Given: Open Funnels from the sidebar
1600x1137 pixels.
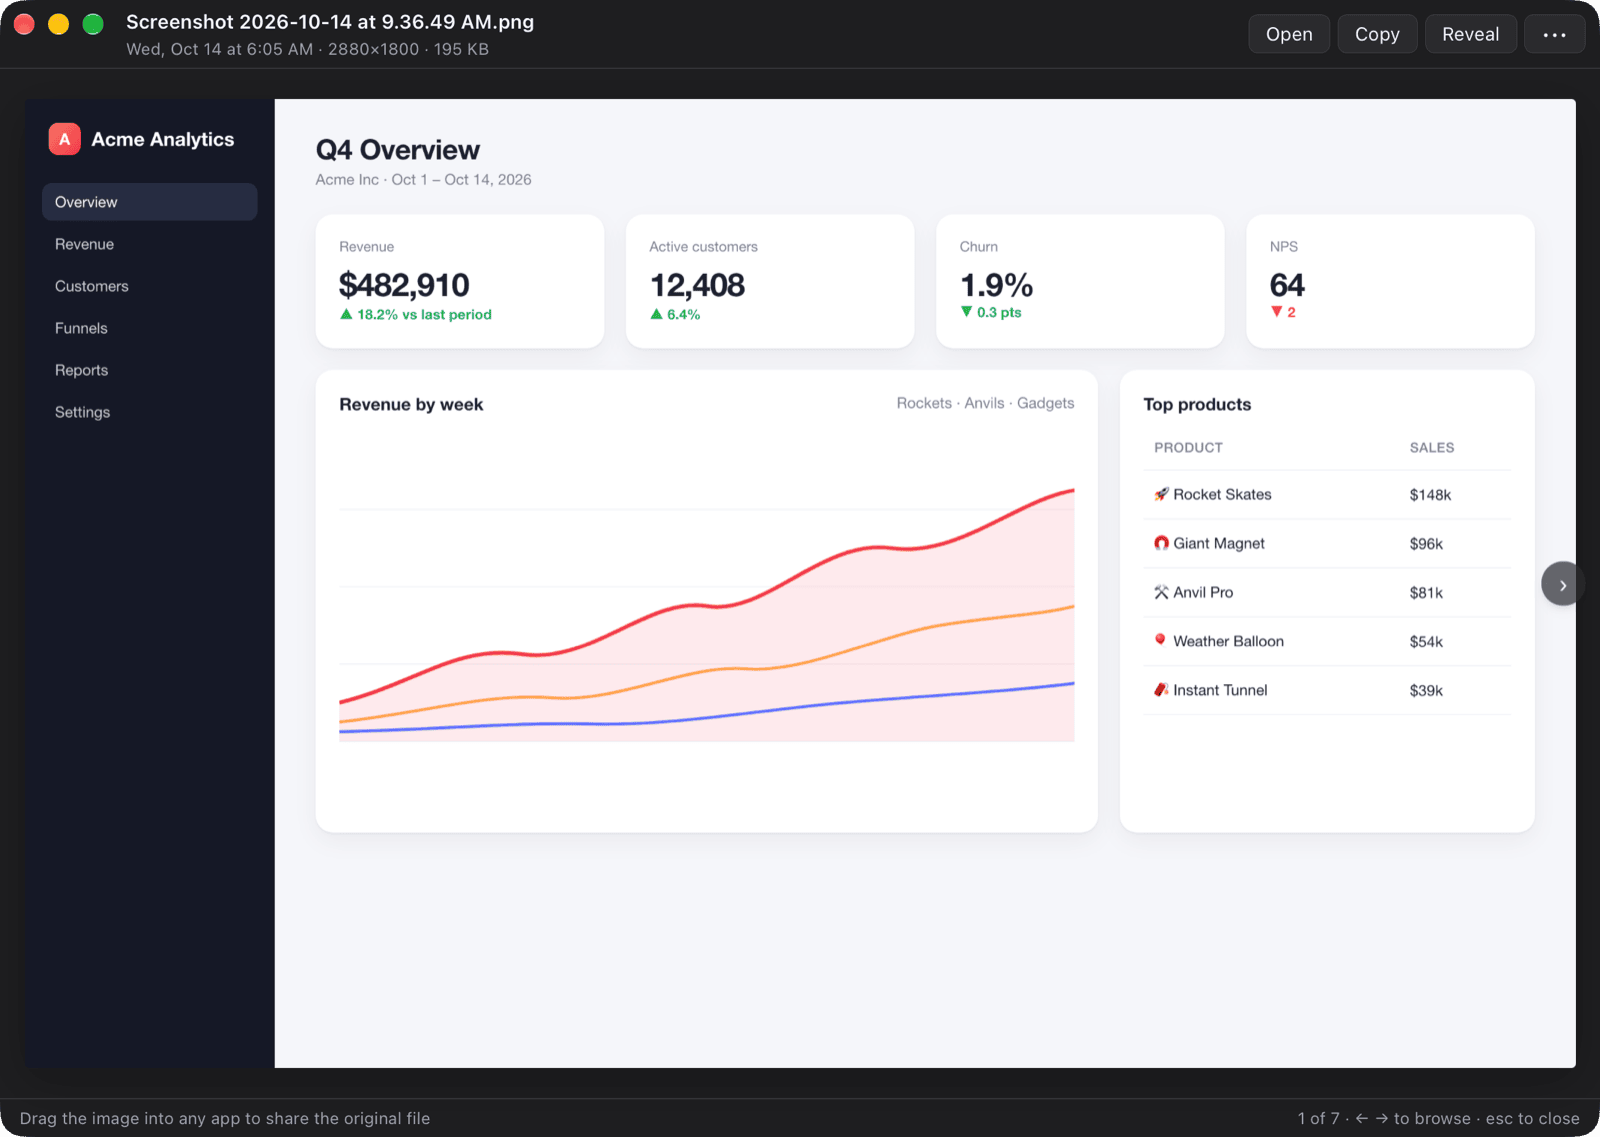Looking at the screenshot, I should tap(149, 328).
